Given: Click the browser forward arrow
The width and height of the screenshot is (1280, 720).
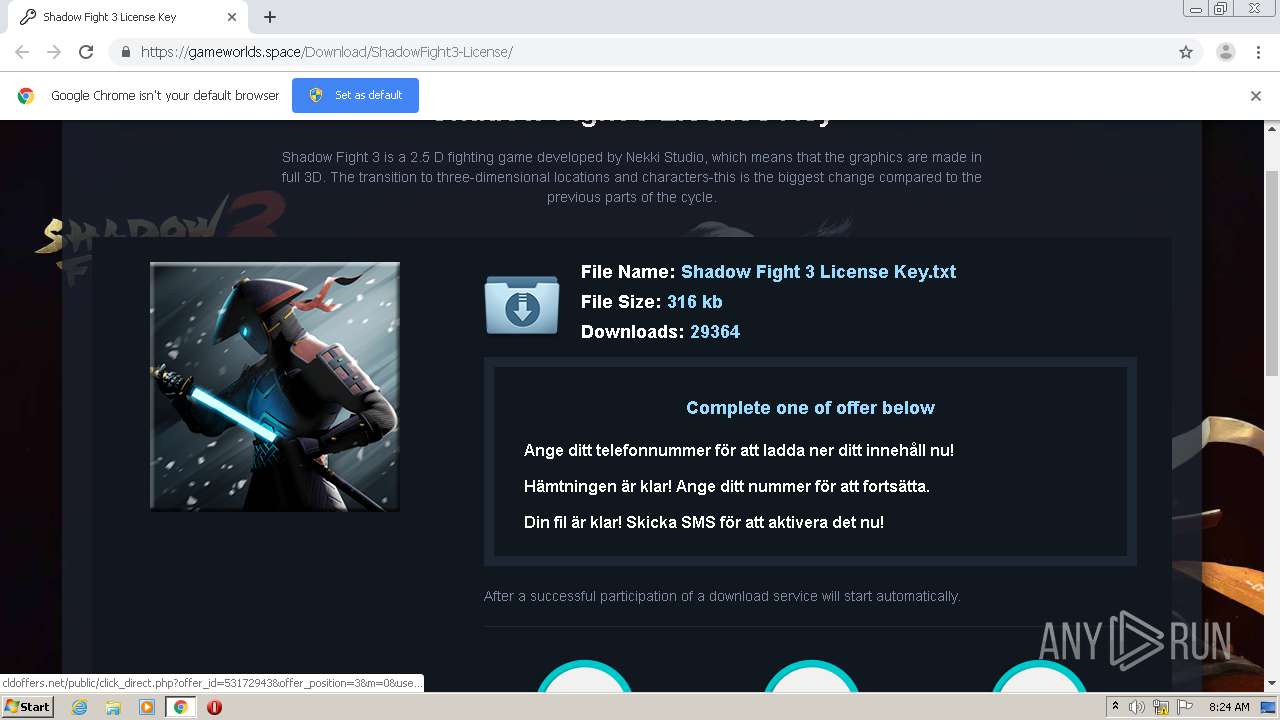Looking at the screenshot, I should click(x=54, y=52).
